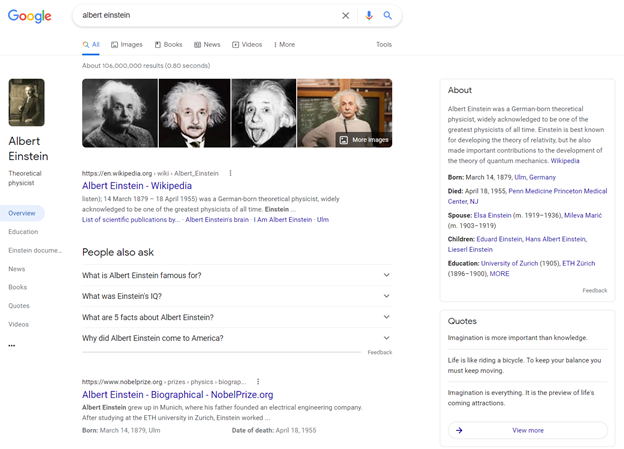Open the University of Zurich link
The height and width of the screenshot is (449, 624).
tap(509, 264)
